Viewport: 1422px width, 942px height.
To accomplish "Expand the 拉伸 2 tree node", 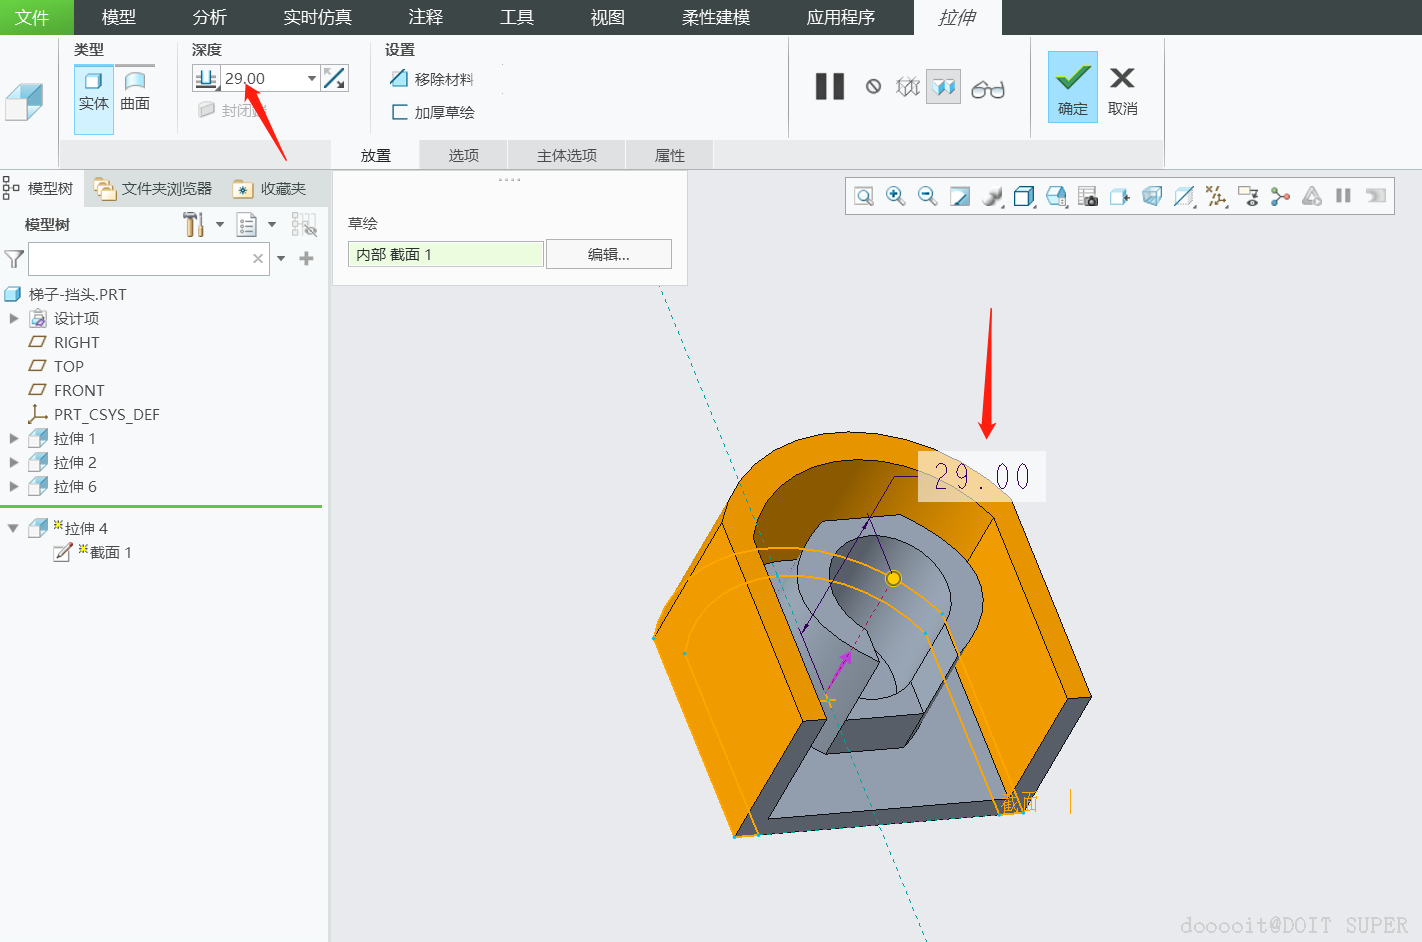I will [x=14, y=462].
